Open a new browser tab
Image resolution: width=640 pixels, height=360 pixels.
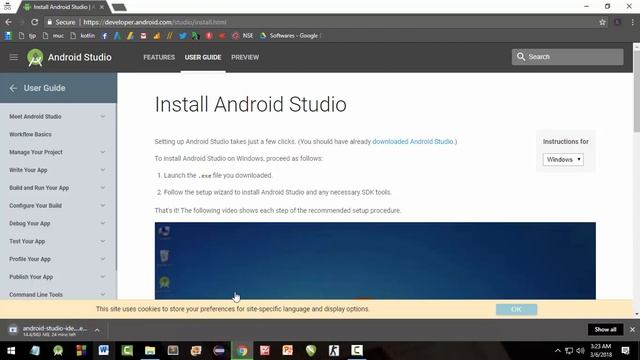point(119,7)
